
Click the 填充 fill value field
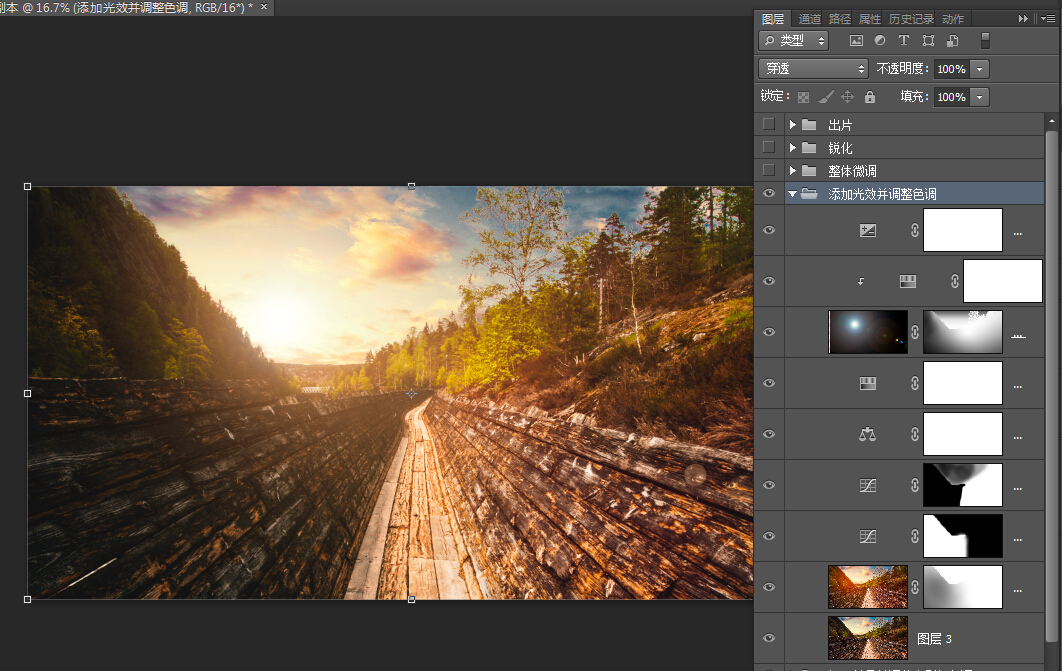tap(951, 97)
